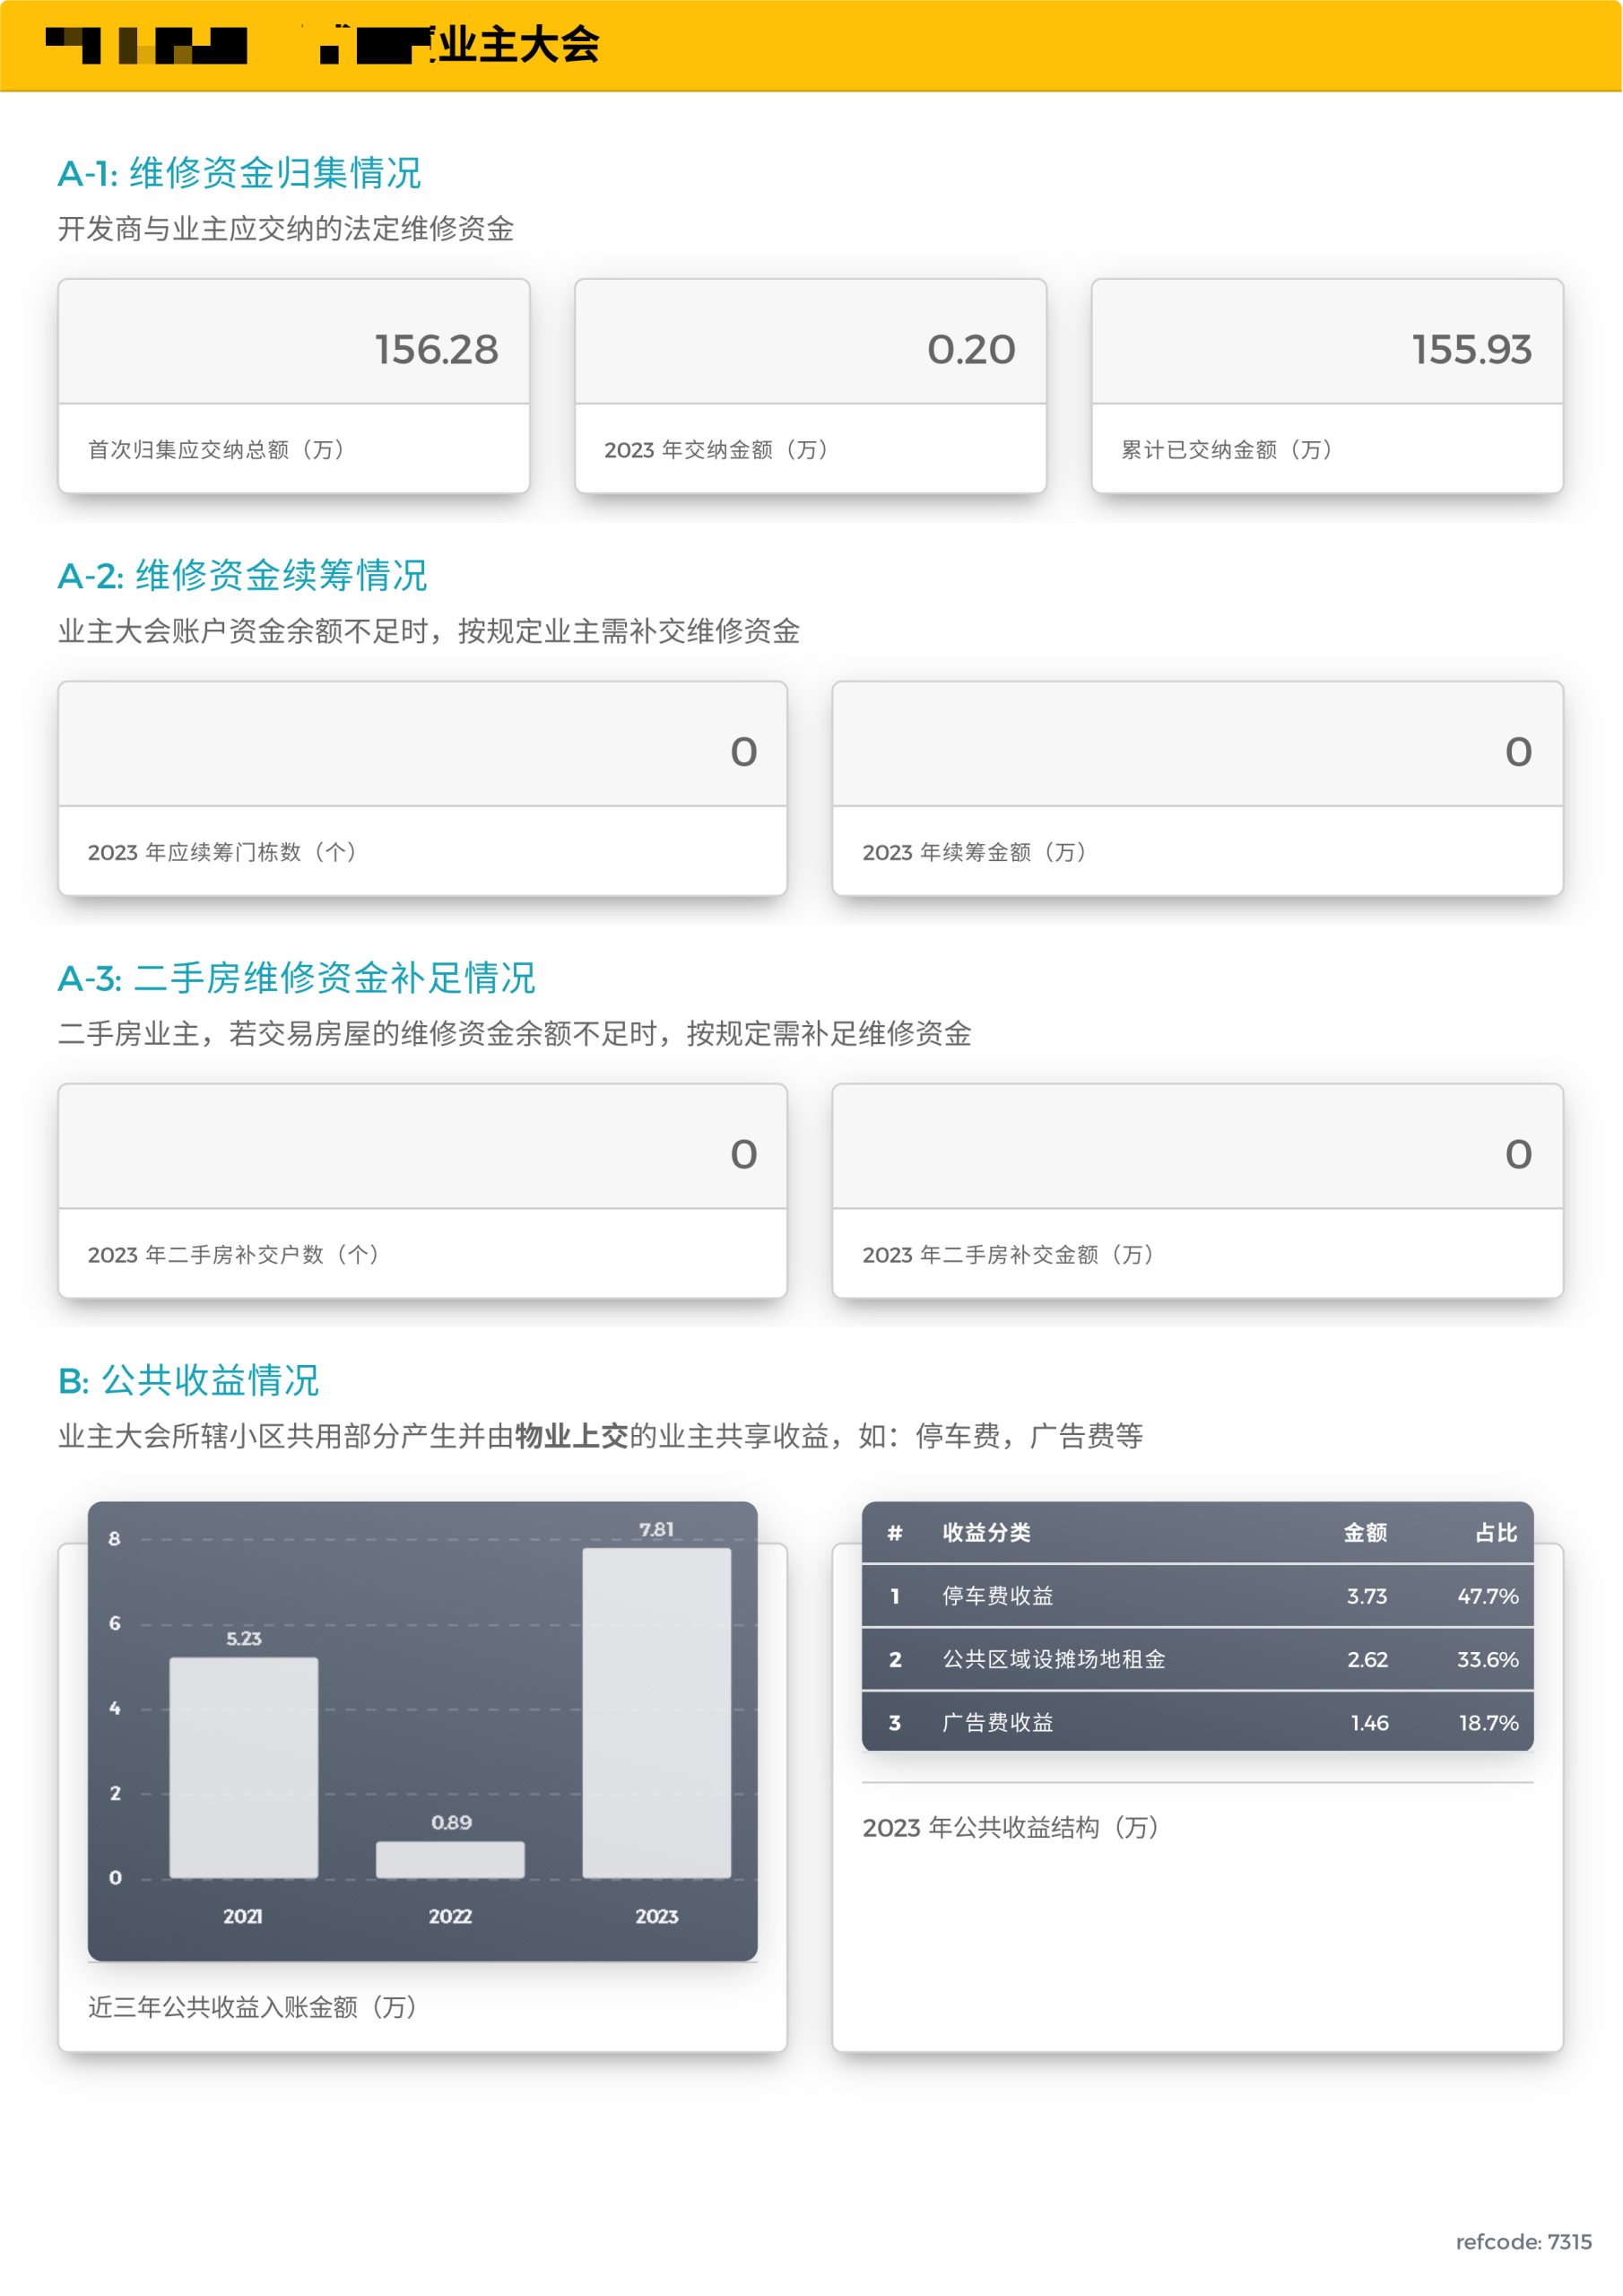Click the 金额 column header
1623x2296 pixels.
(x=1365, y=1532)
